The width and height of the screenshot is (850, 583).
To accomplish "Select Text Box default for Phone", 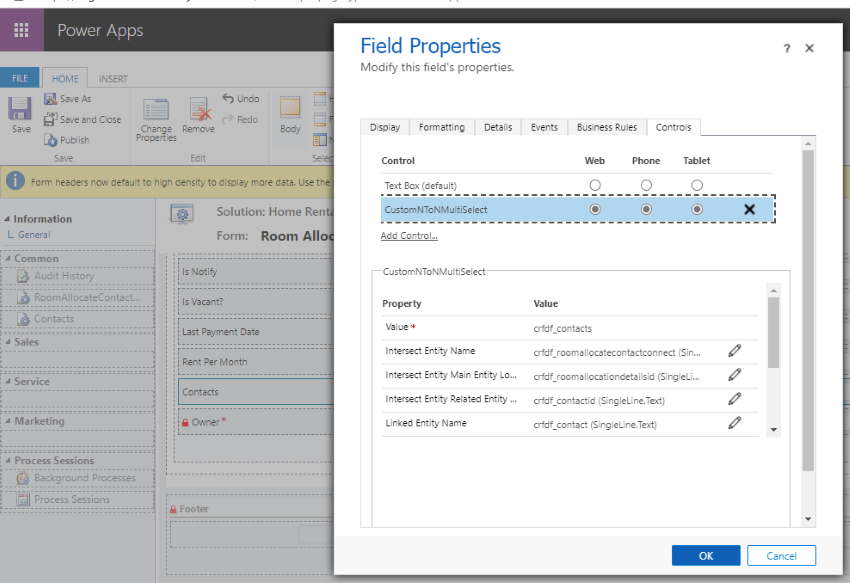I will pyautogui.click(x=646, y=185).
